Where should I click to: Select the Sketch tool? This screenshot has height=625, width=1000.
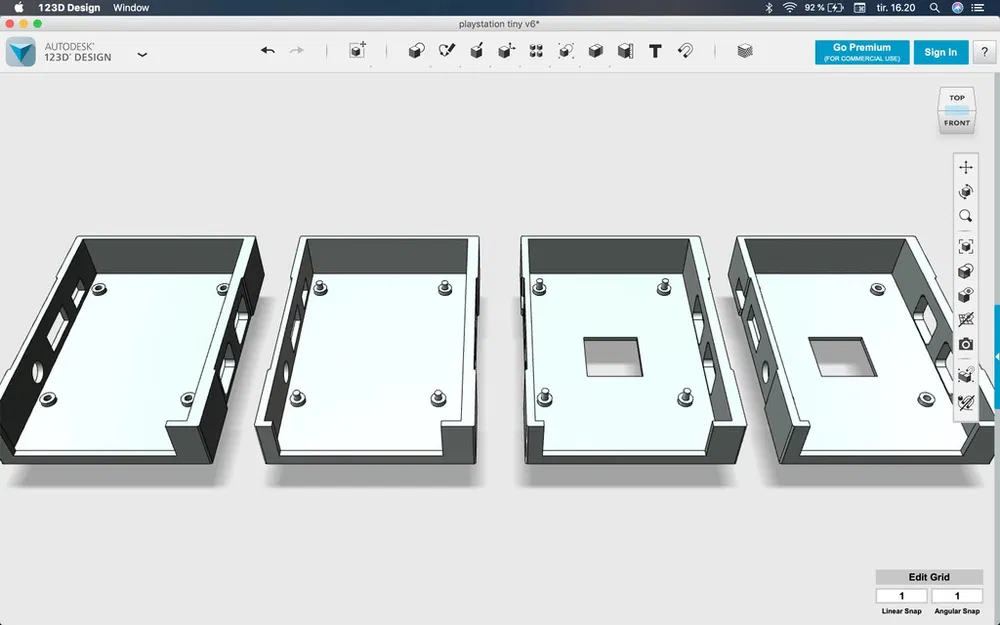[x=448, y=50]
